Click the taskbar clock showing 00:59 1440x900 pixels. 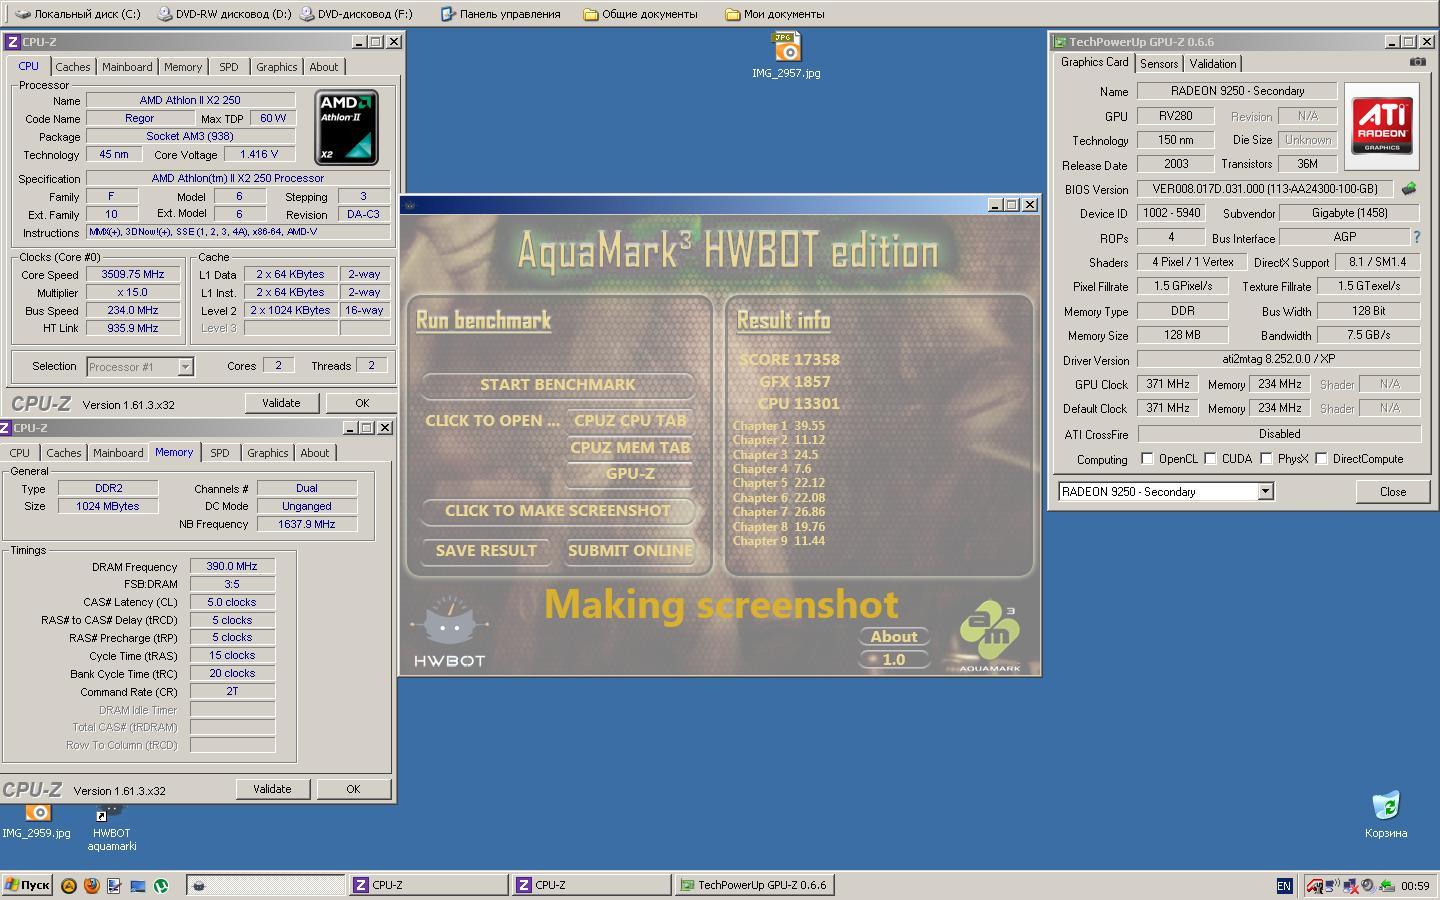point(1415,886)
